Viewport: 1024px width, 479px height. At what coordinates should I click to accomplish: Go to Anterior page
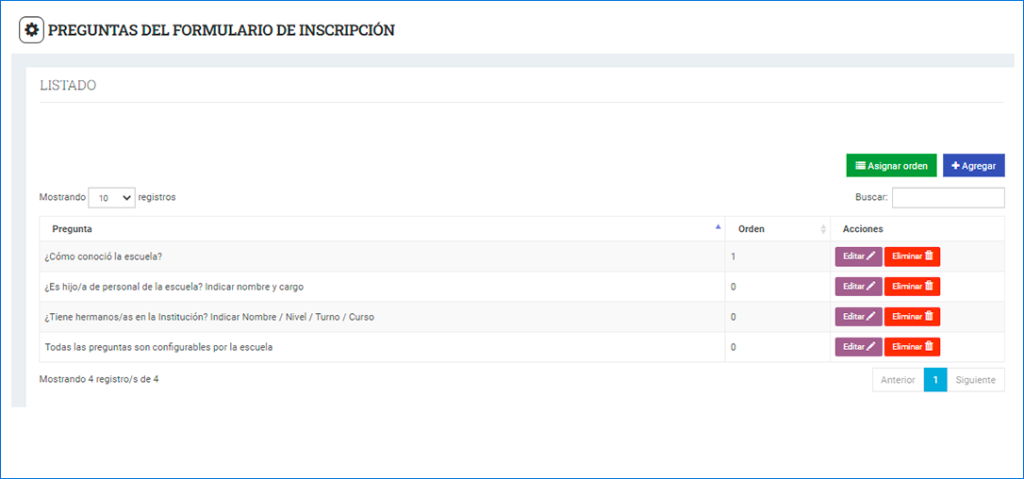click(897, 380)
